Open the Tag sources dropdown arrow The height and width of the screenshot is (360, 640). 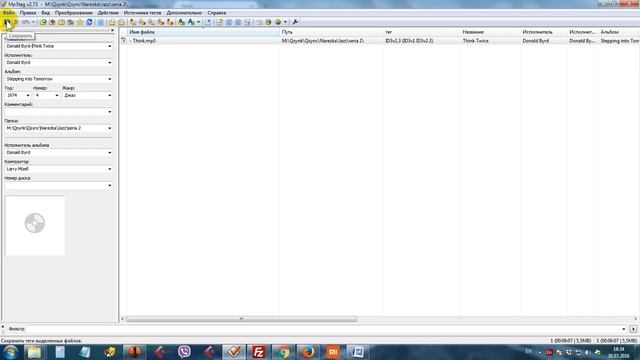[x=285, y=22]
